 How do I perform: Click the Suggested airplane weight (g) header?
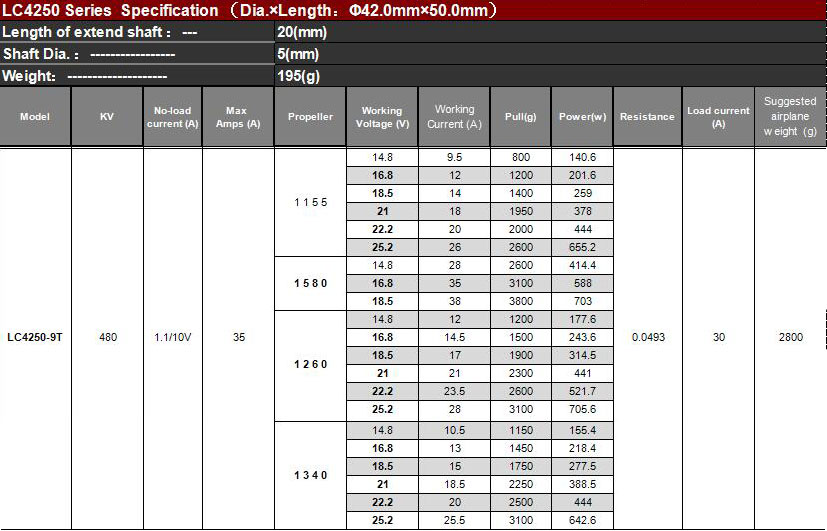790,116
